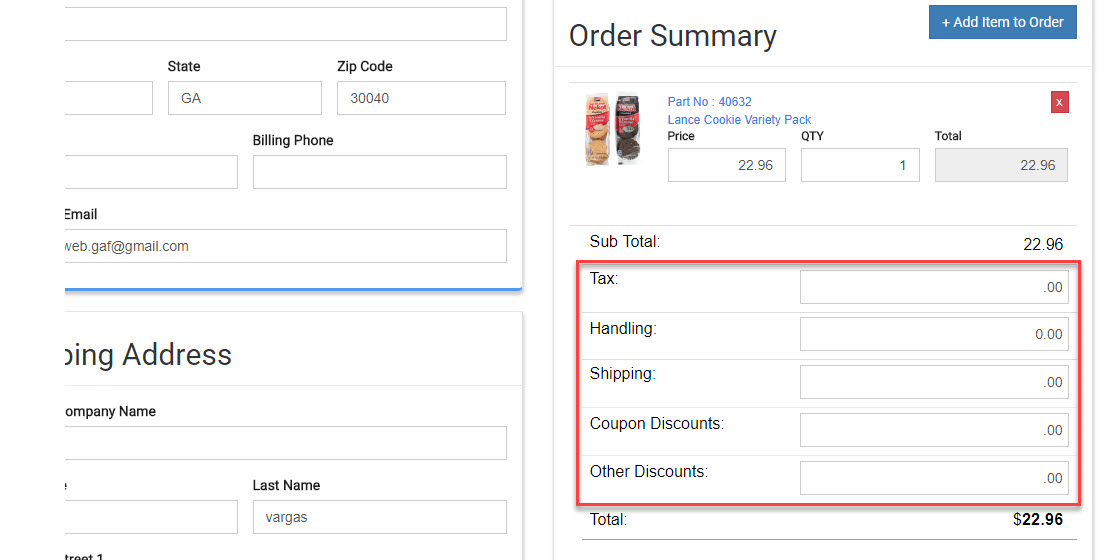Click the Handling amount field
1108x560 pixels.
click(x=933, y=334)
